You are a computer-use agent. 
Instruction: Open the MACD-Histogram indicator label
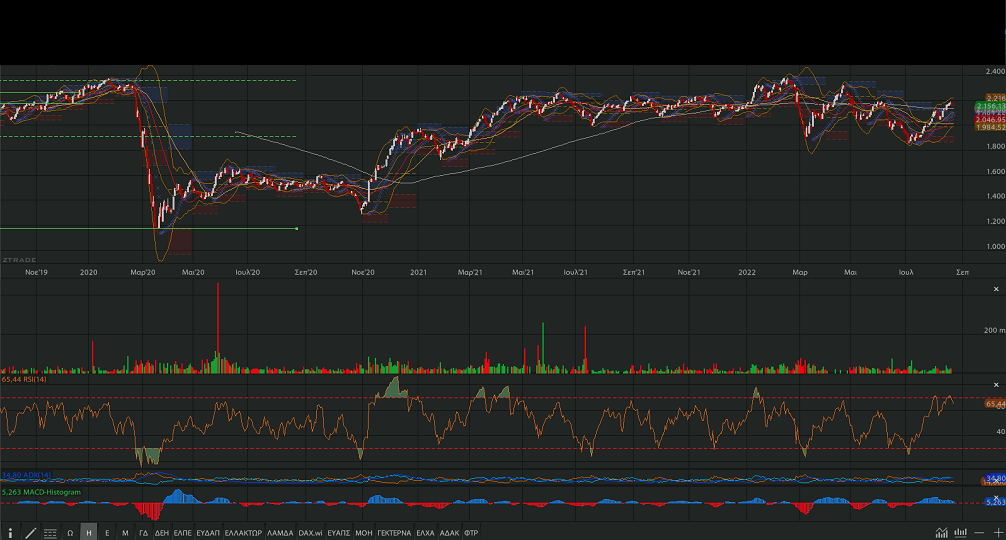46,492
